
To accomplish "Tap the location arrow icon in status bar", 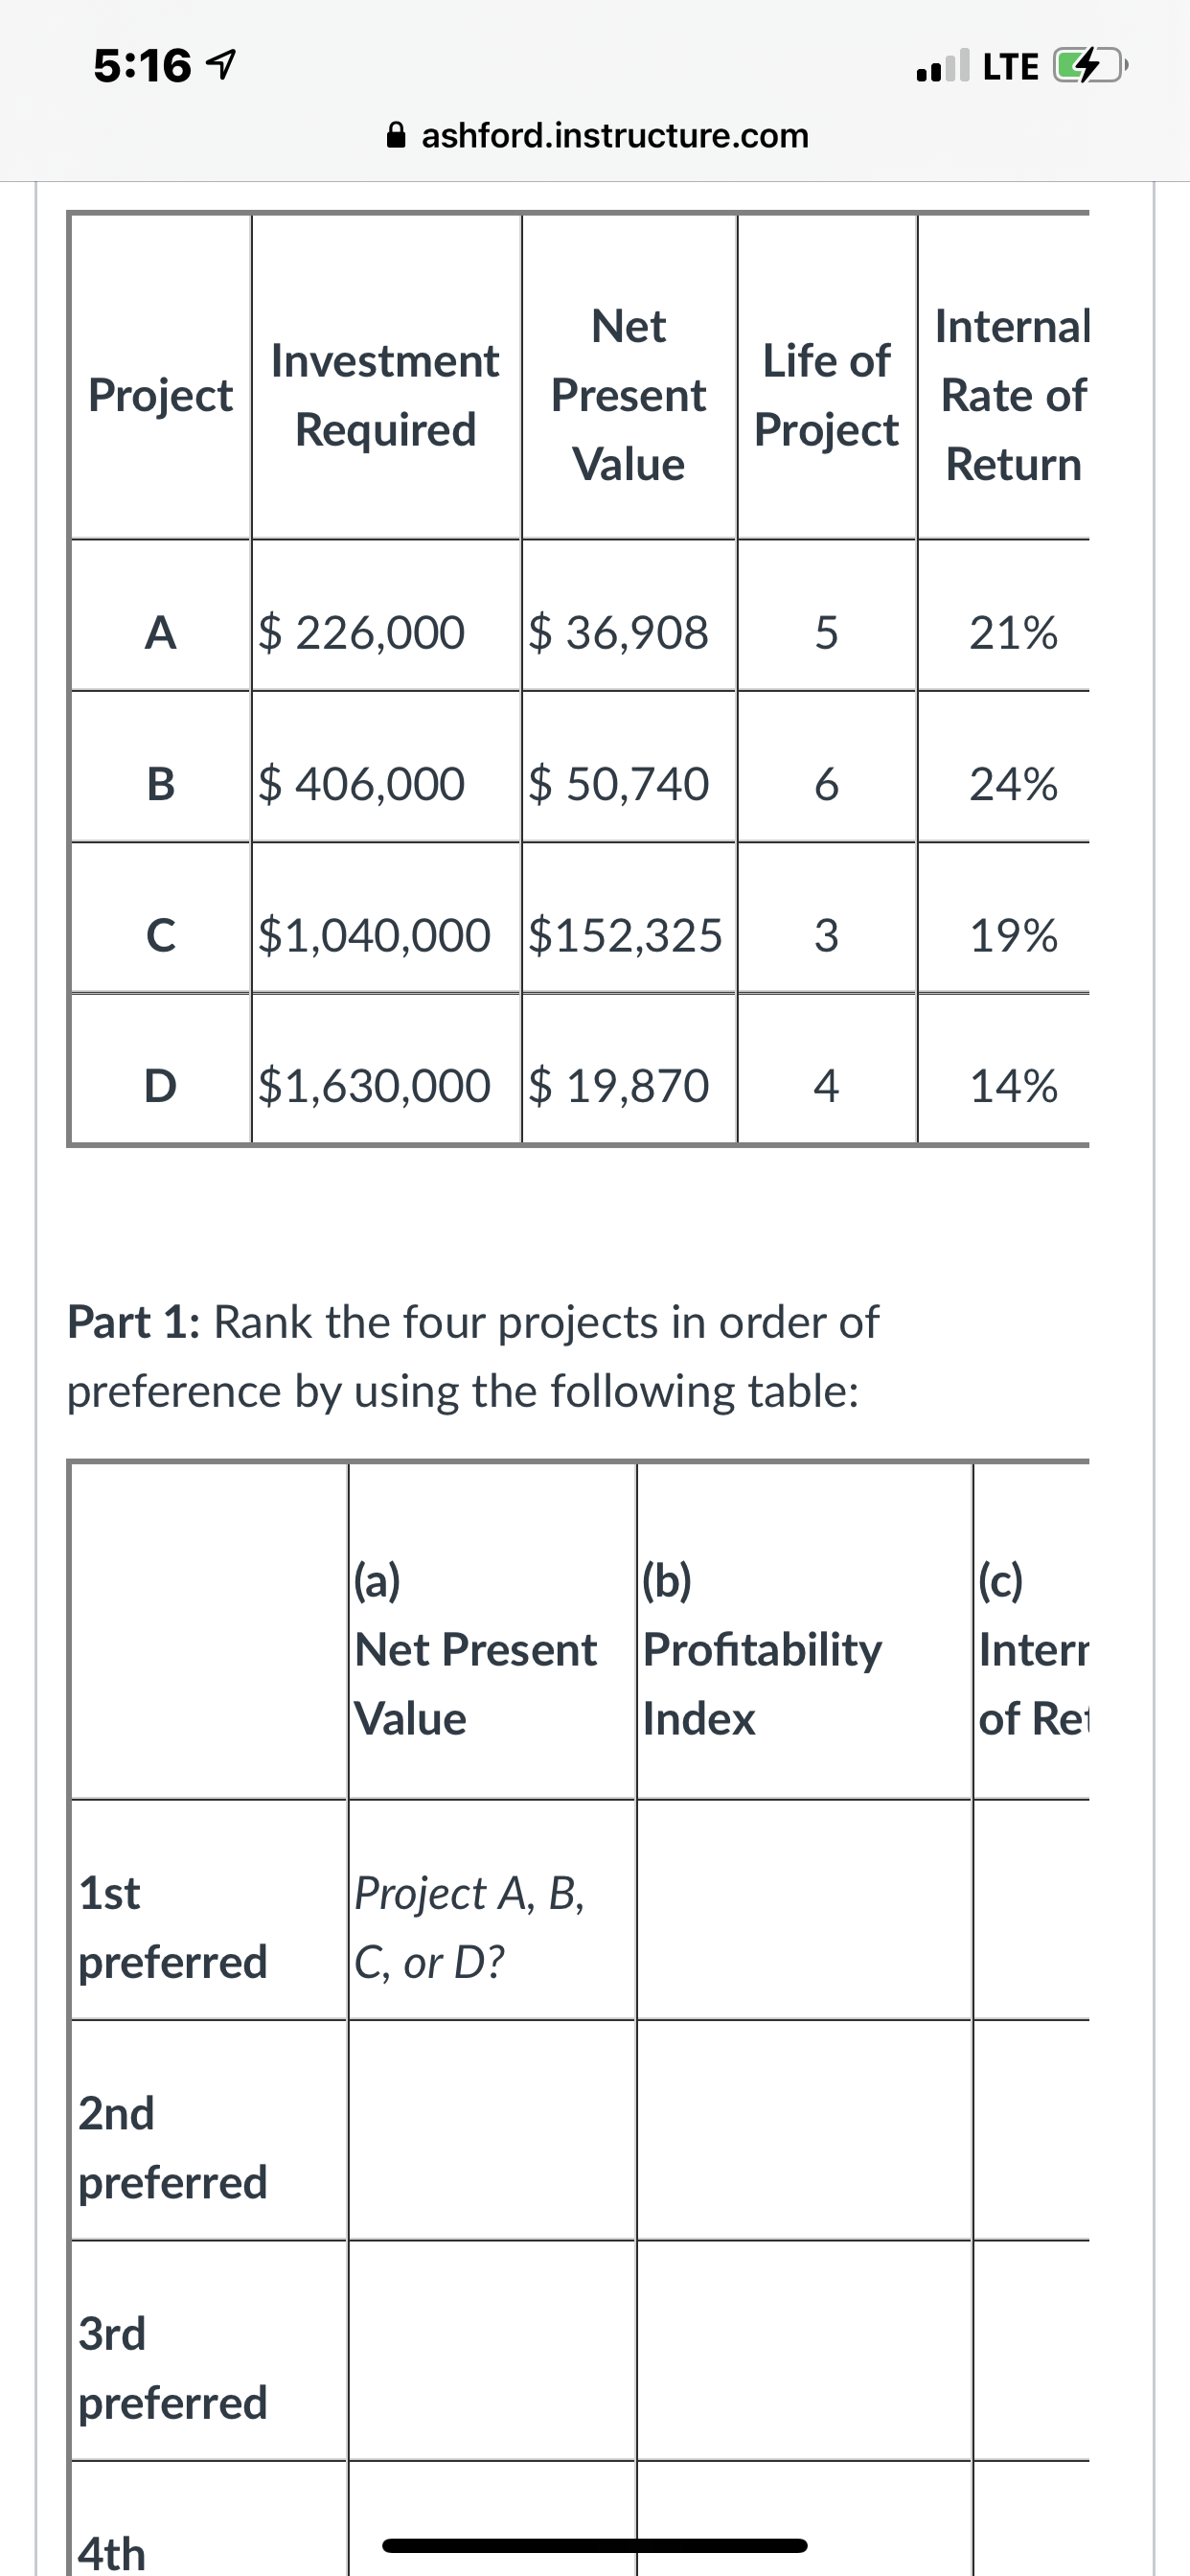I will 220,66.
